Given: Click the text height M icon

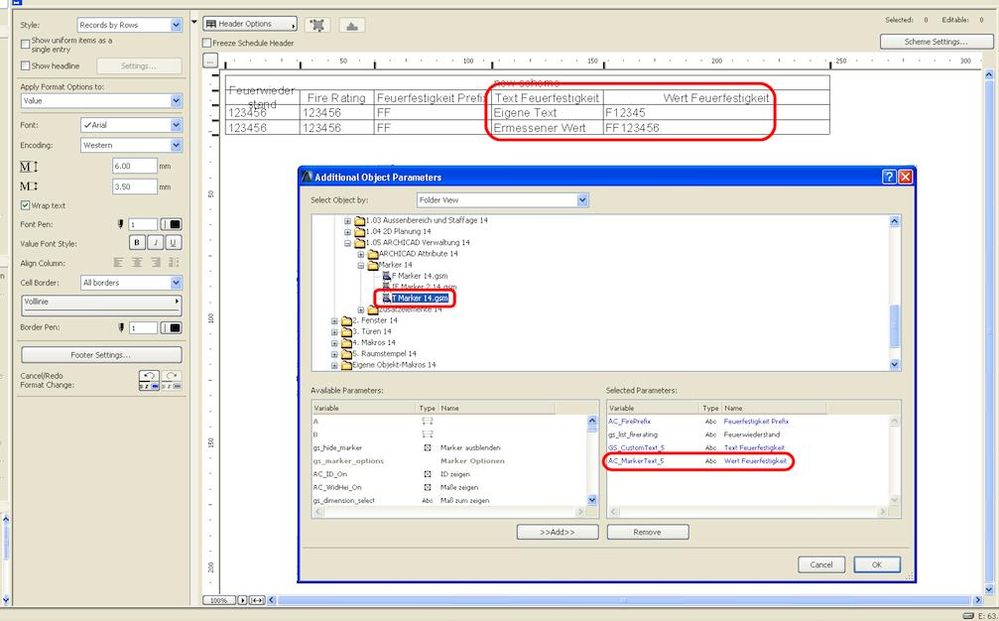Looking at the screenshot, I should pos(29,166).
